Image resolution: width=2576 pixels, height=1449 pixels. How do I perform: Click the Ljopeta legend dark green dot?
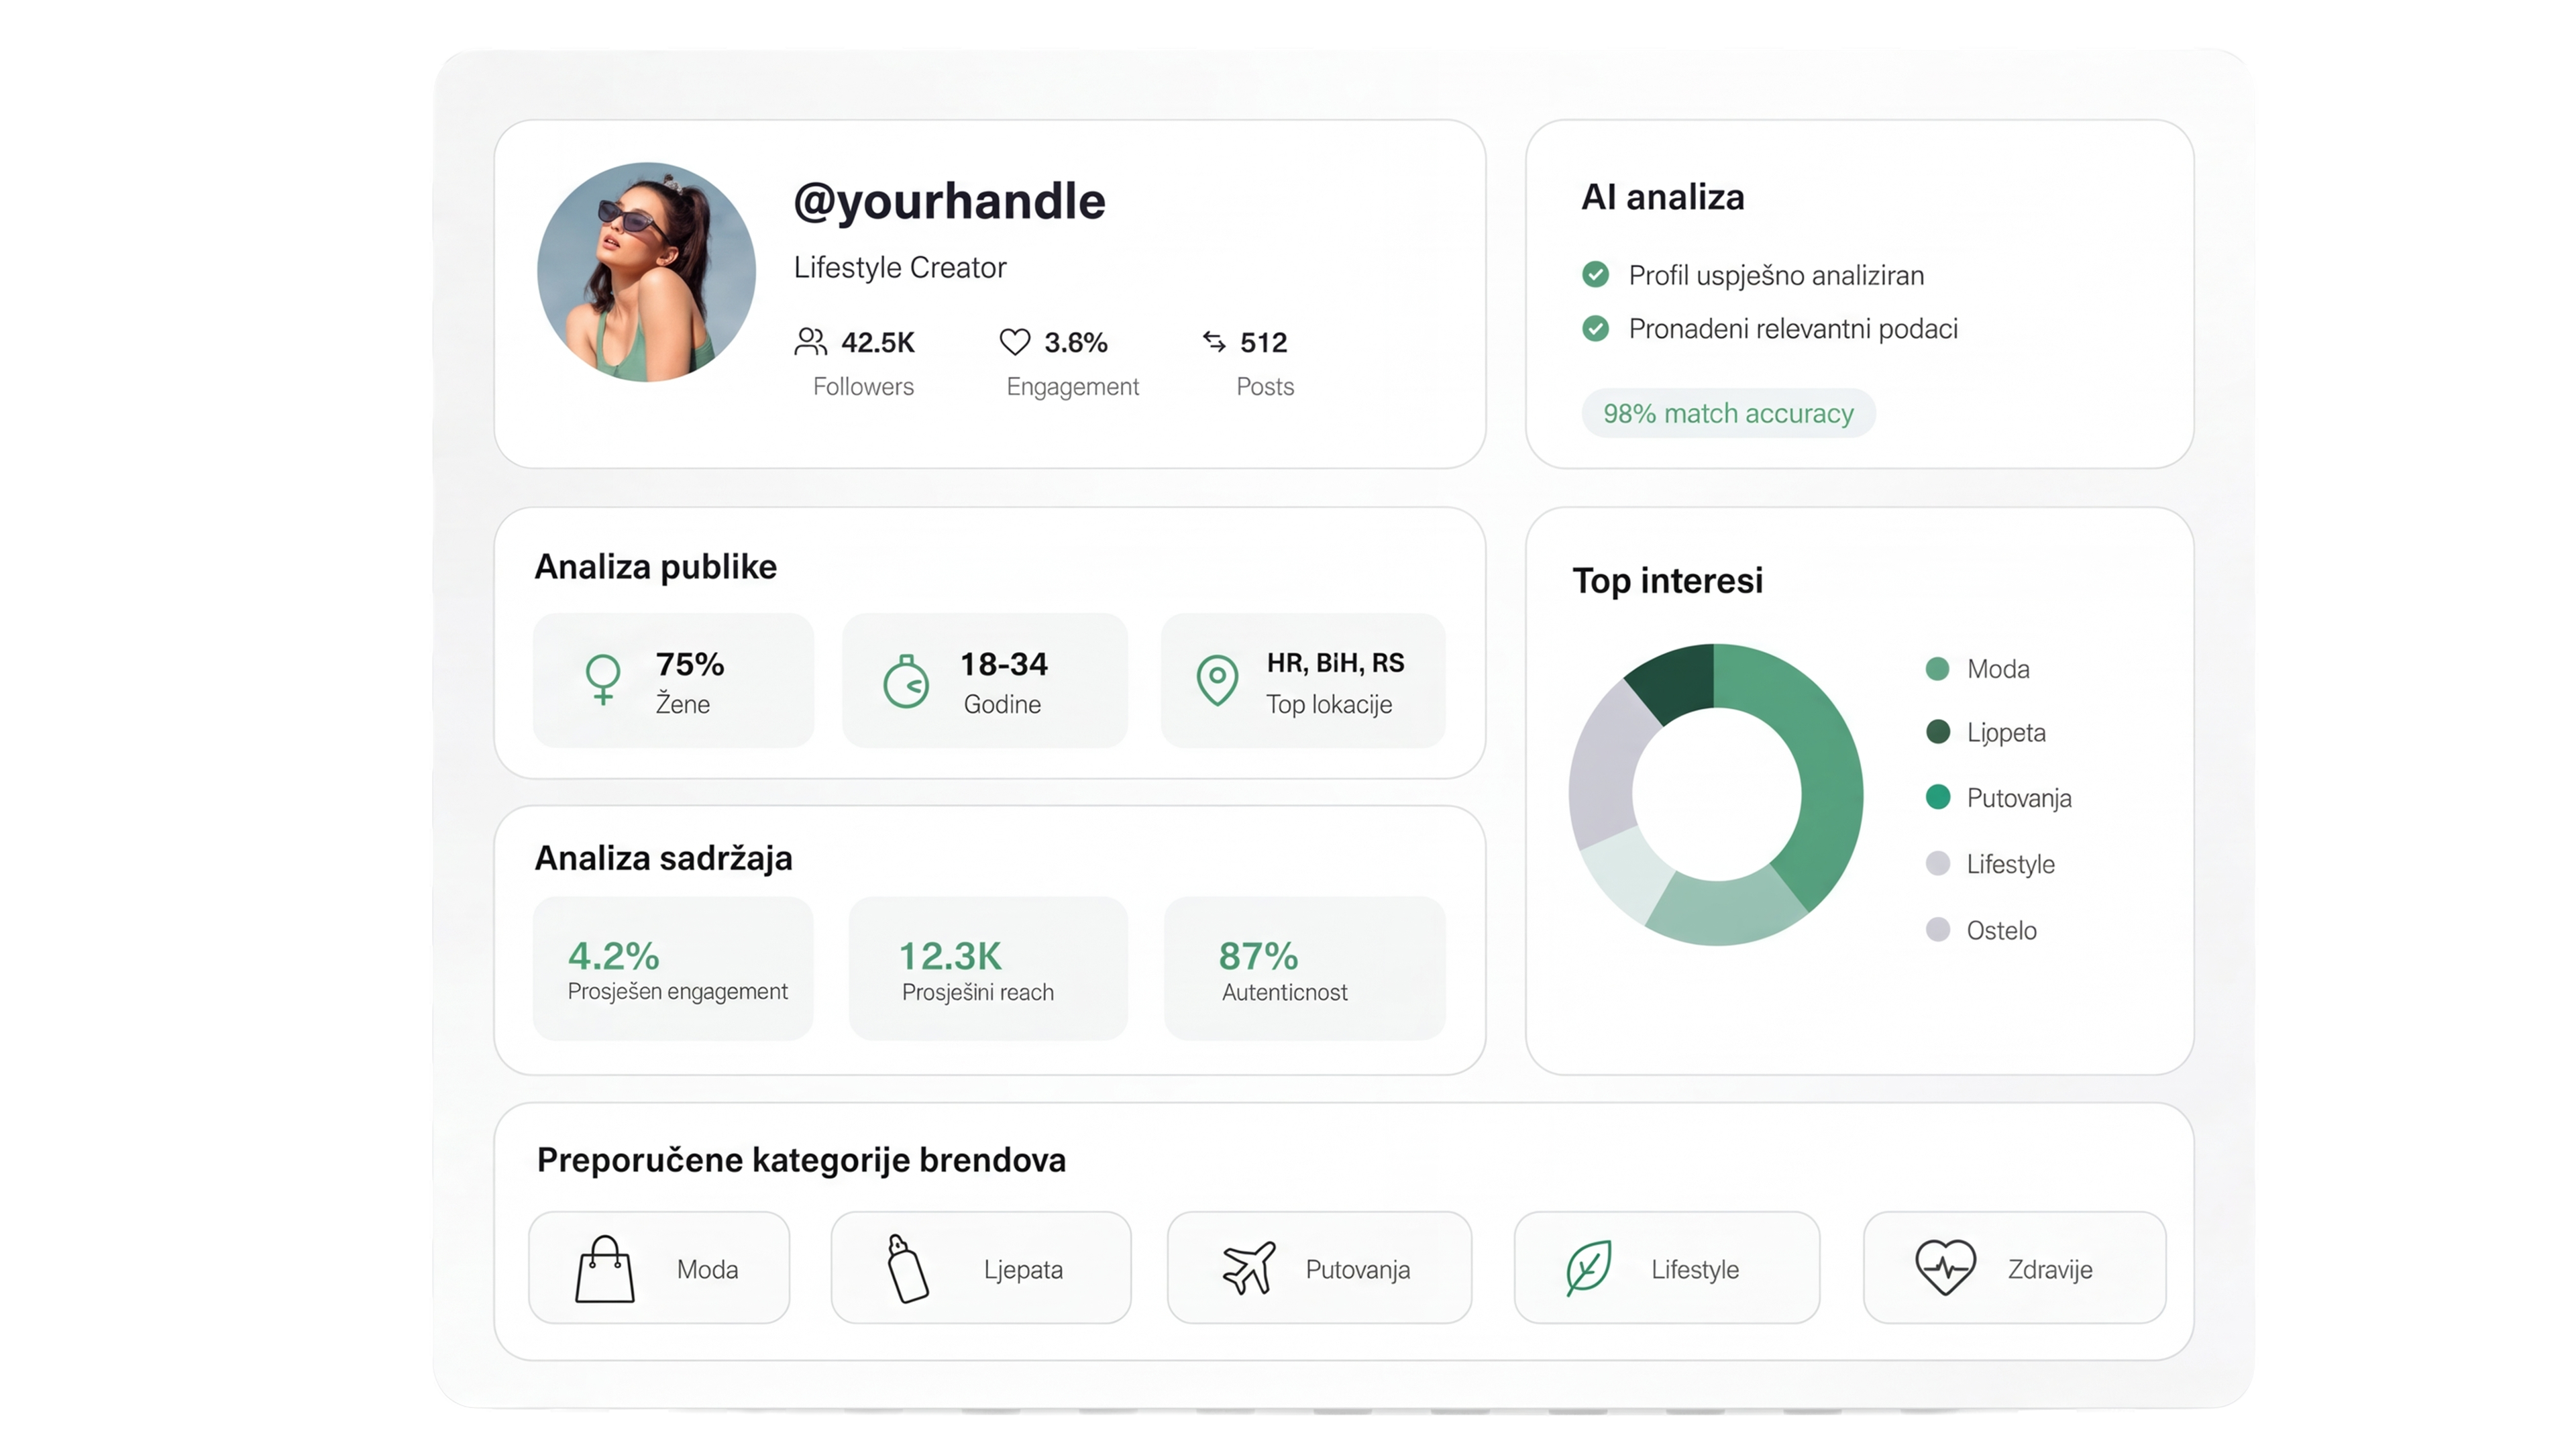pos(1938,732)
